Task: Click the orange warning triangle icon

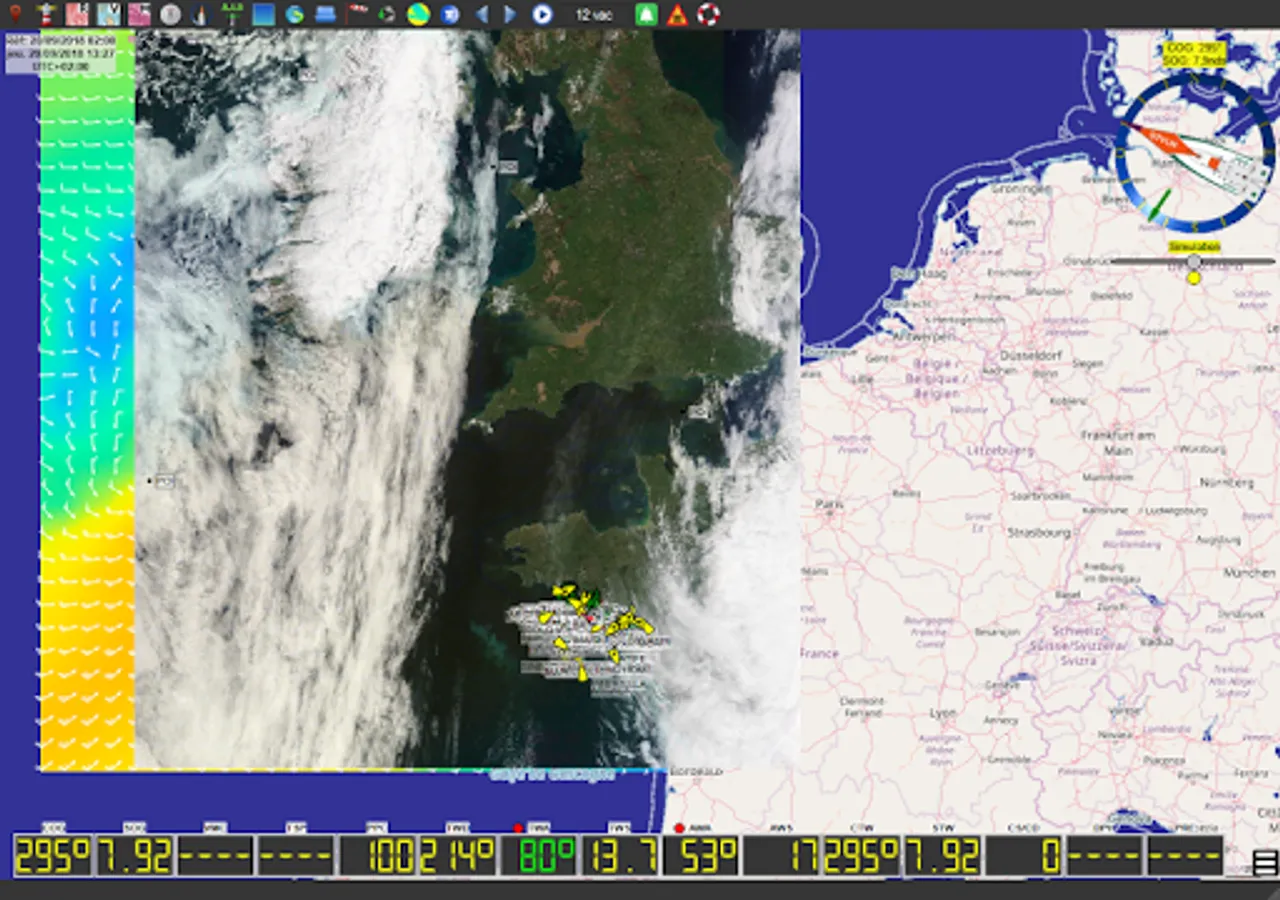Action: [x=677, y=15]
